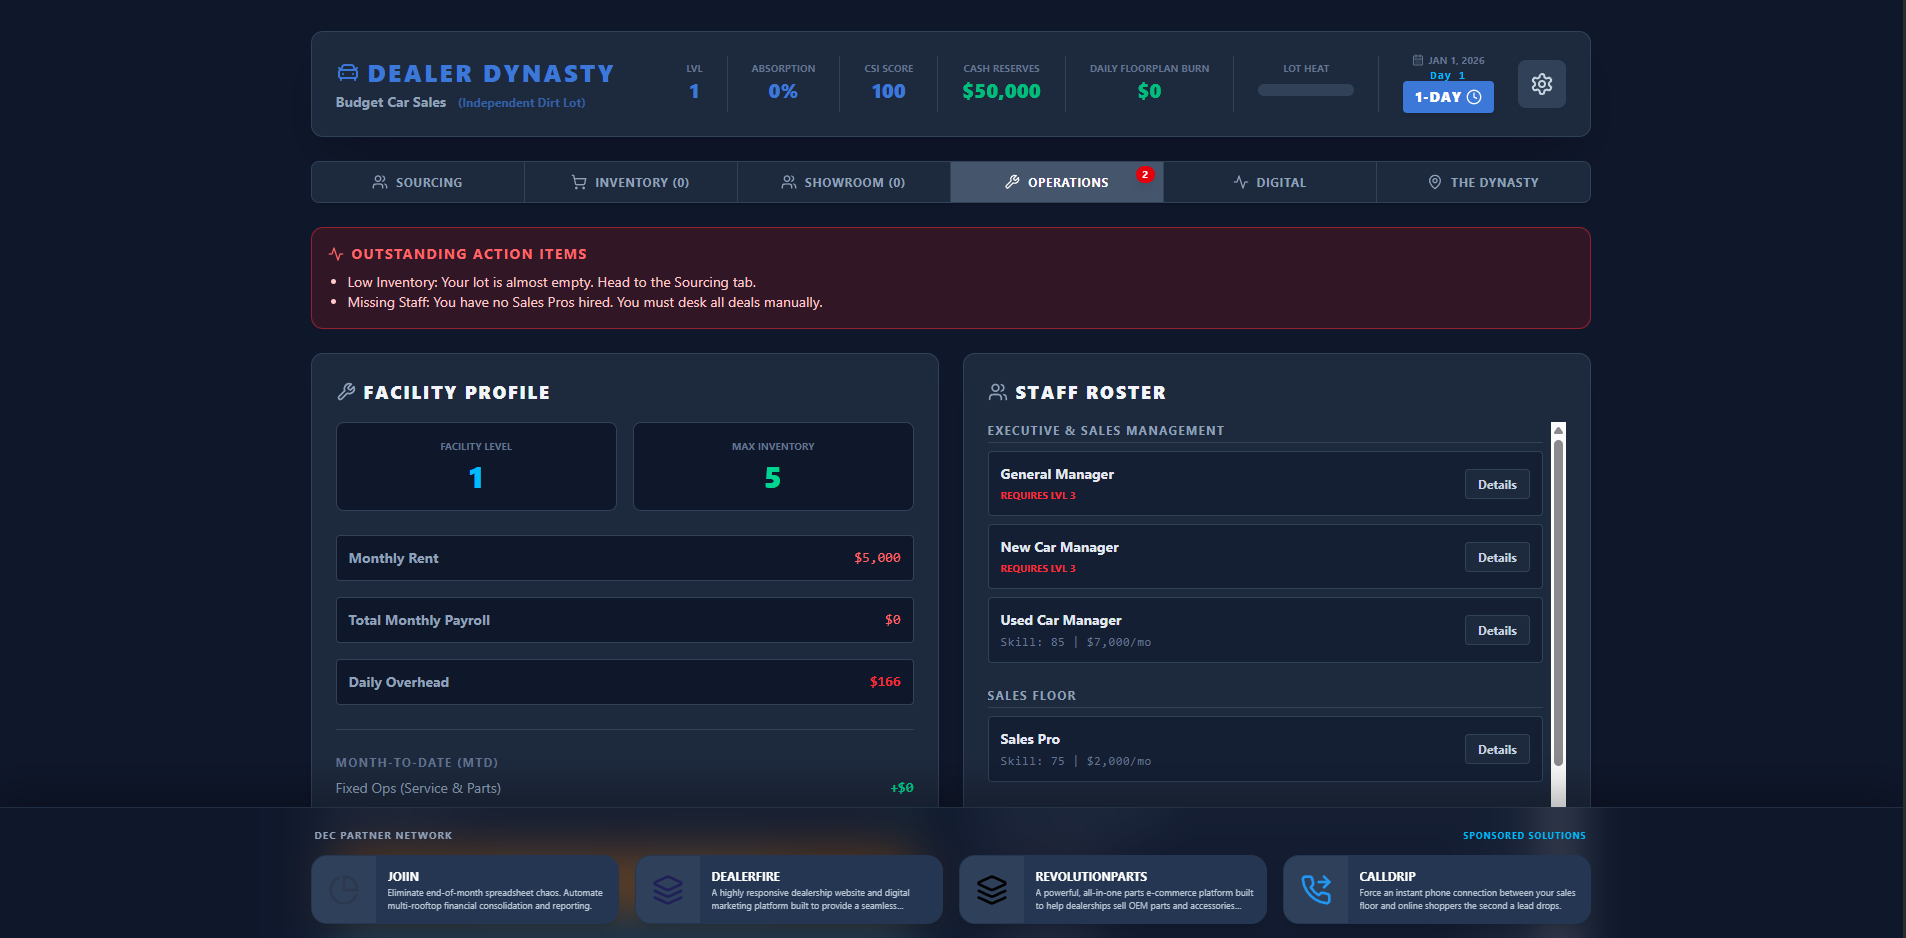Viewport: 1906px width, 938px height.
Task: Click the red notification badge on Operations
Action: click(x=1145, y=174)
